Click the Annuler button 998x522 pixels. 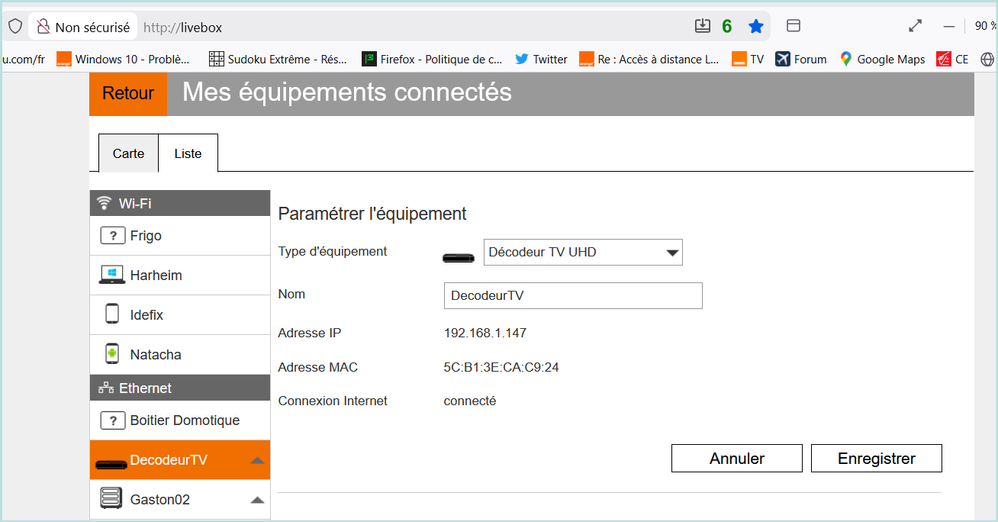736,458
